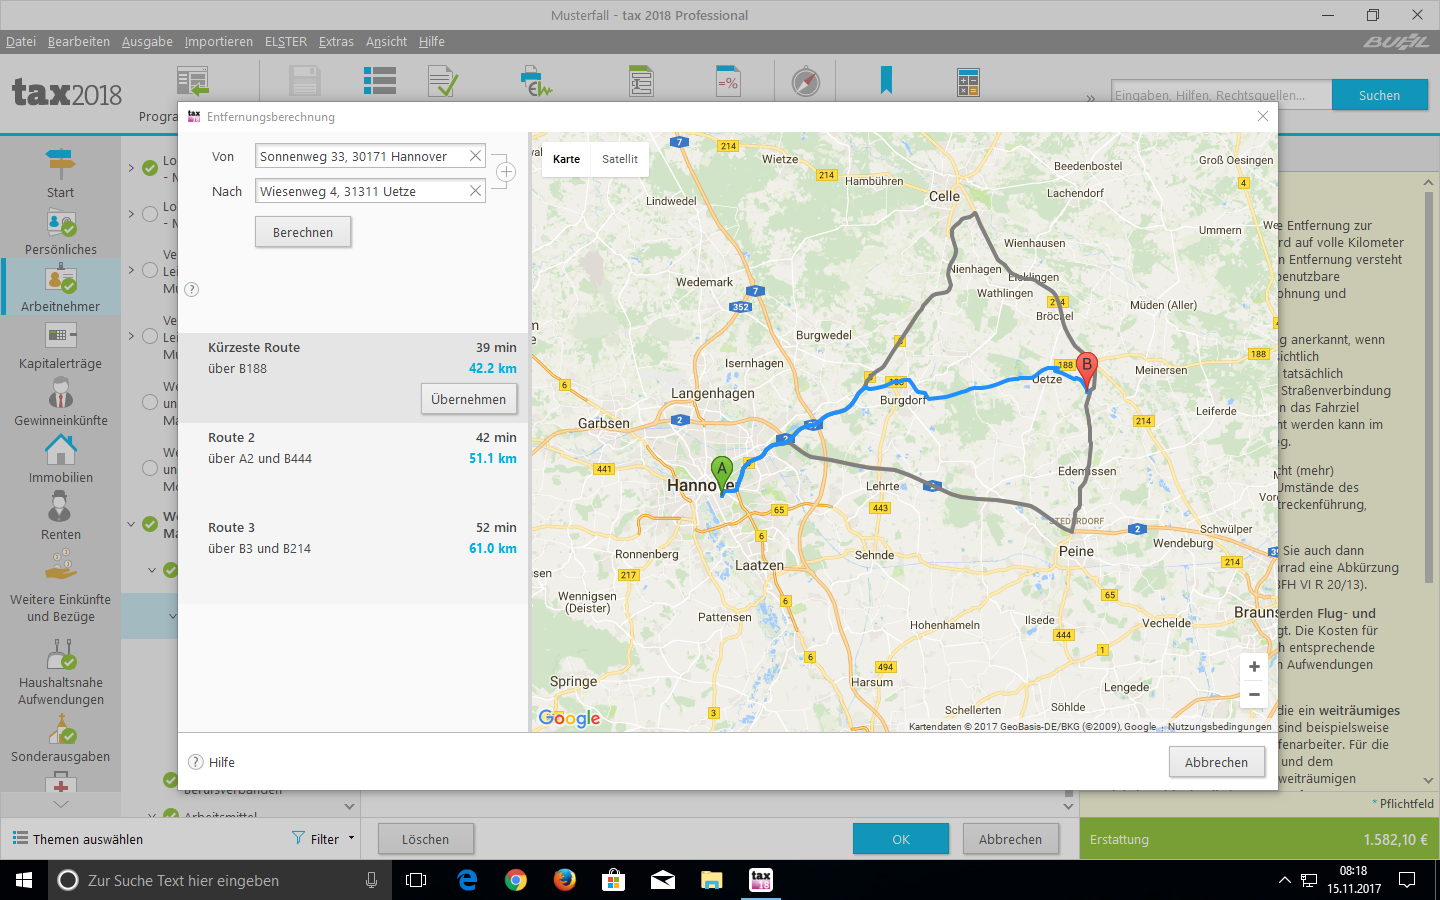1440x900 pixels.
Task: Open the Importieren menu
Action: coord(219,42)
